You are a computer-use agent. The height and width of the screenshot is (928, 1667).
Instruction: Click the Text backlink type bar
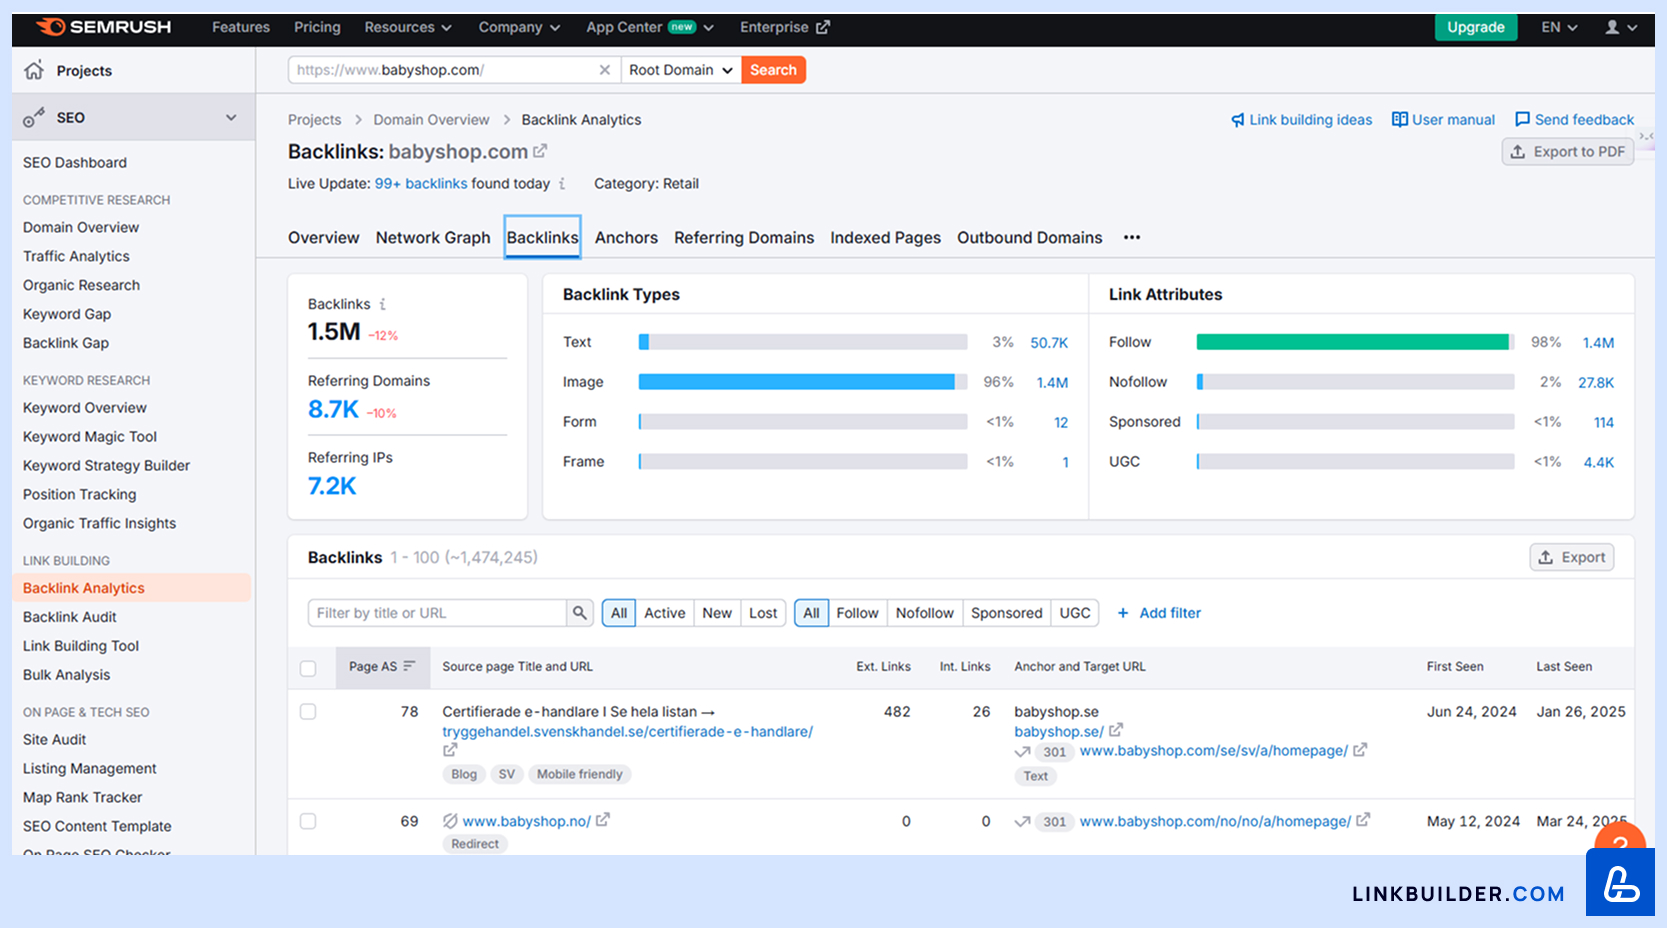click(x=803, y=342)
